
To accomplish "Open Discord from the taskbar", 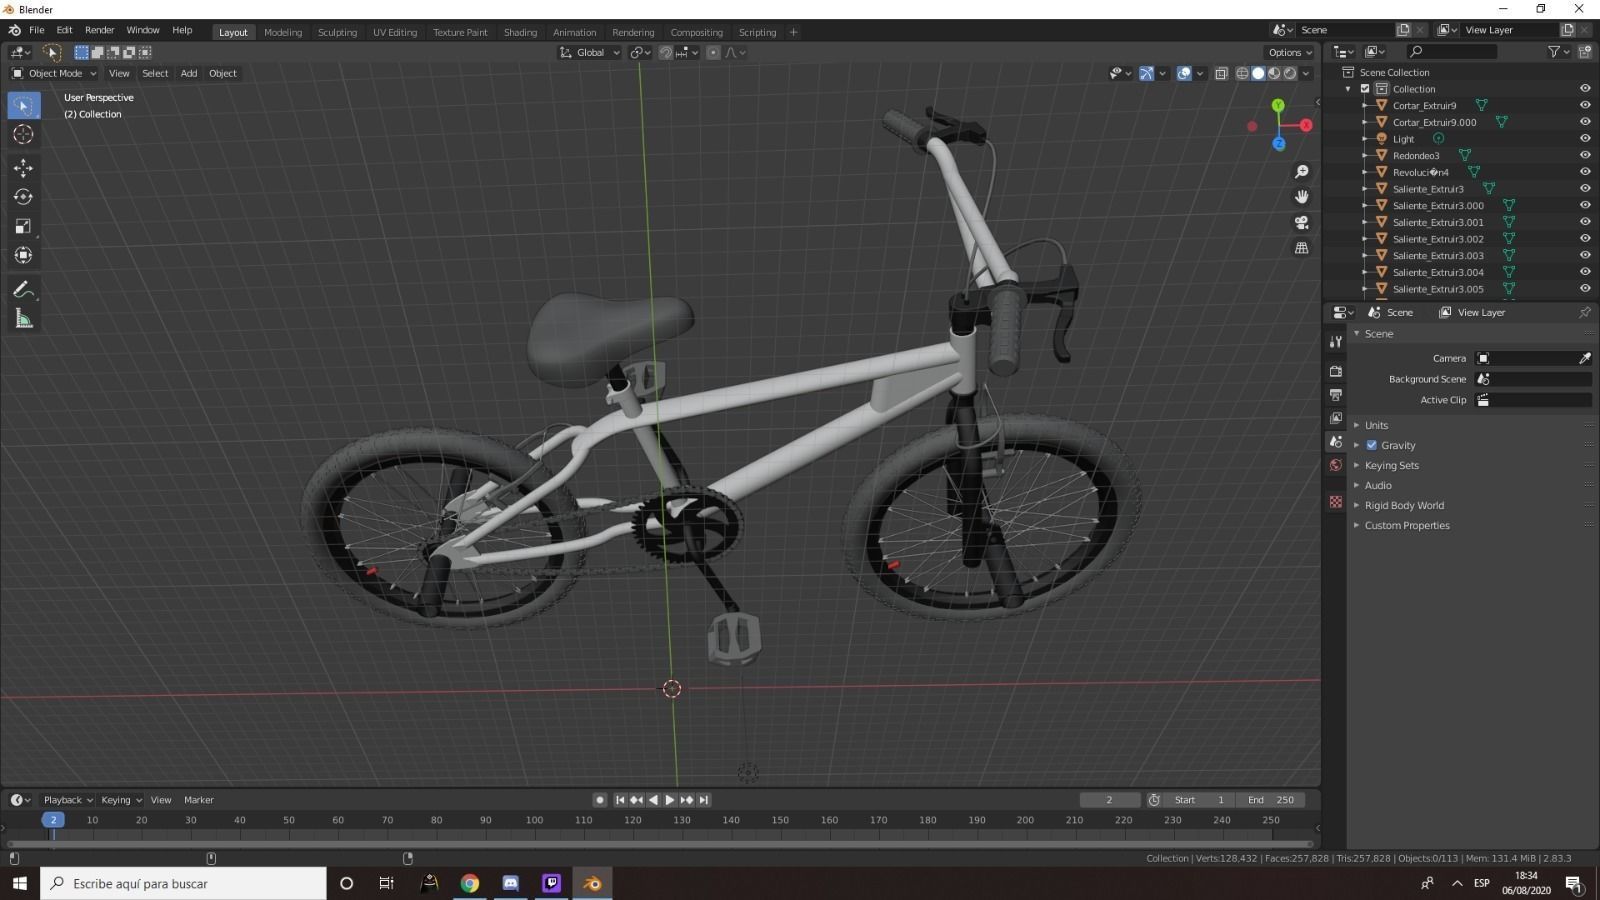I will coord(510,883).
